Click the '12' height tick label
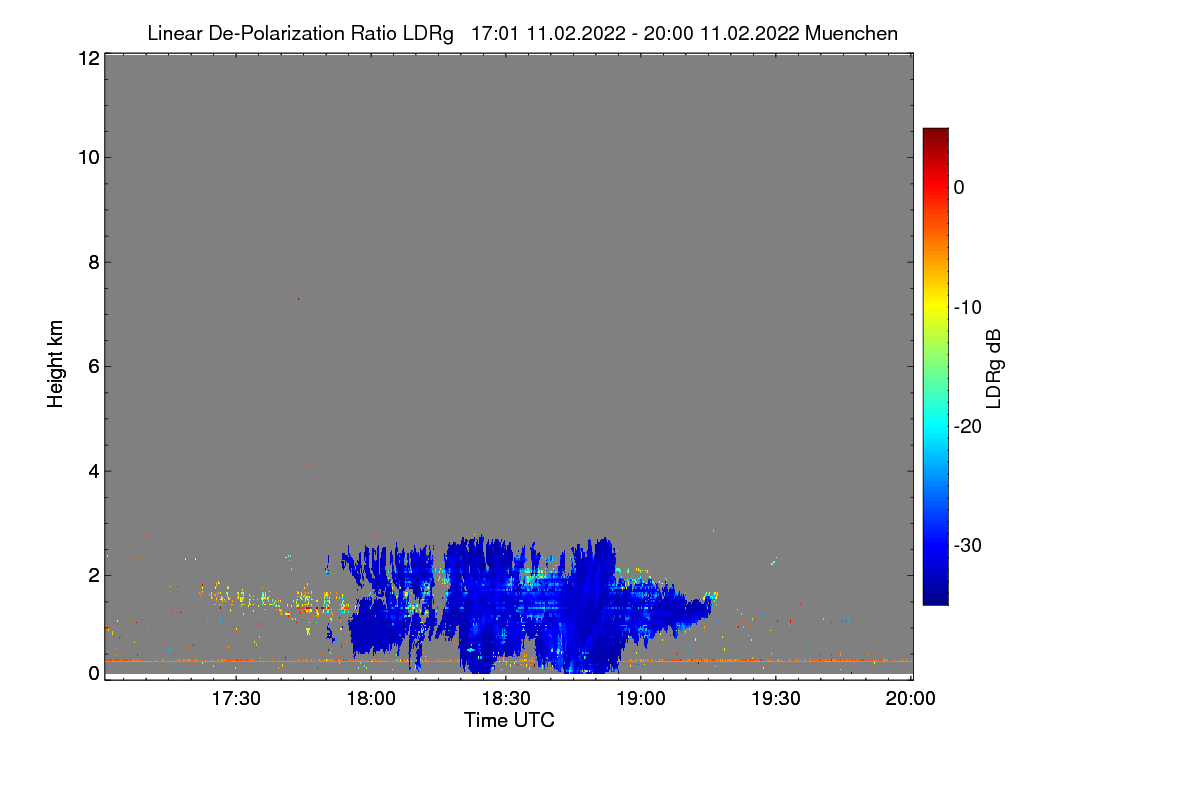This screenshot has width=1200, height=800. click(x=88, y=58)
